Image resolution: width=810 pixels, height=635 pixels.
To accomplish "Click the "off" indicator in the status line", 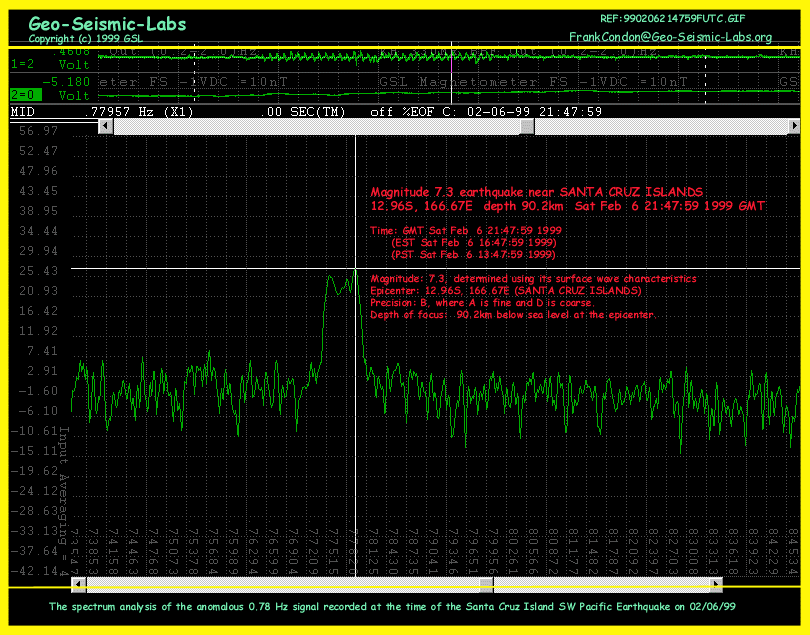I will 382,112.
